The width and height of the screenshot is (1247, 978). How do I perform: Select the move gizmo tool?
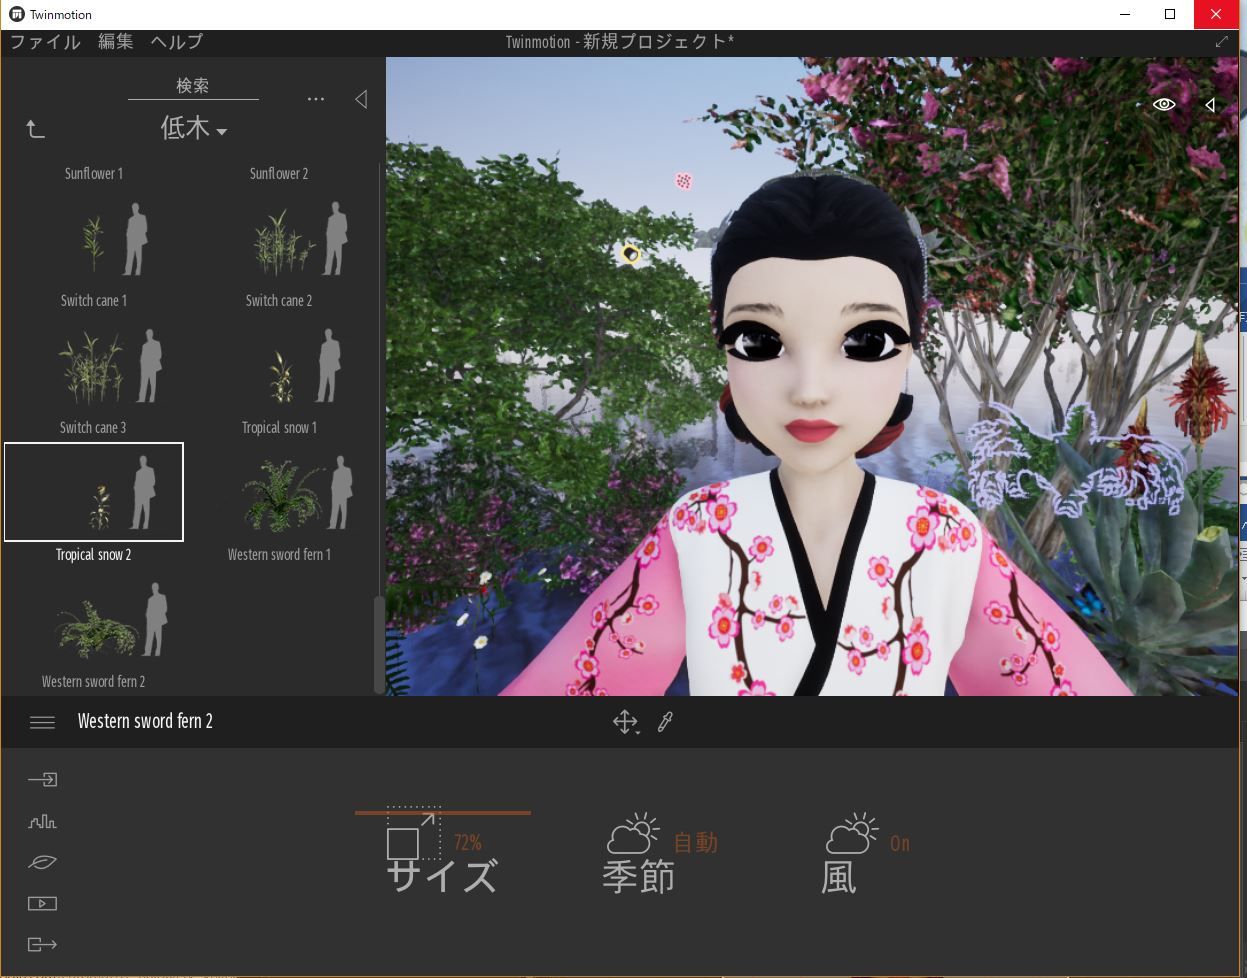pyautogui.click(x=625, y=722)
